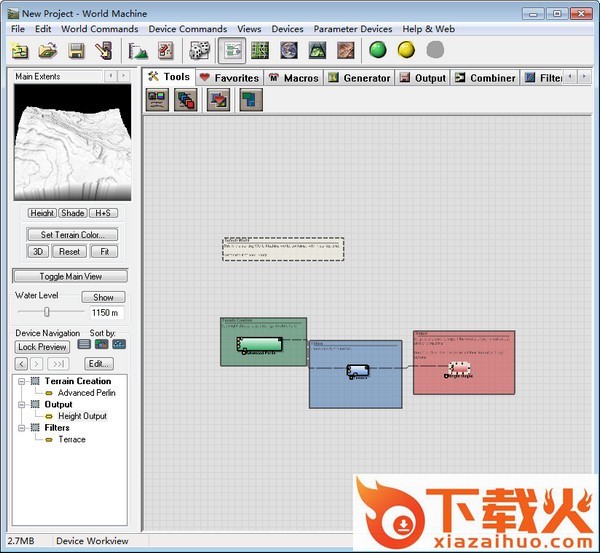Collapse the Terrain Creation tree group
The width and height of the screenshot is (600, 553).
point(22,381)
